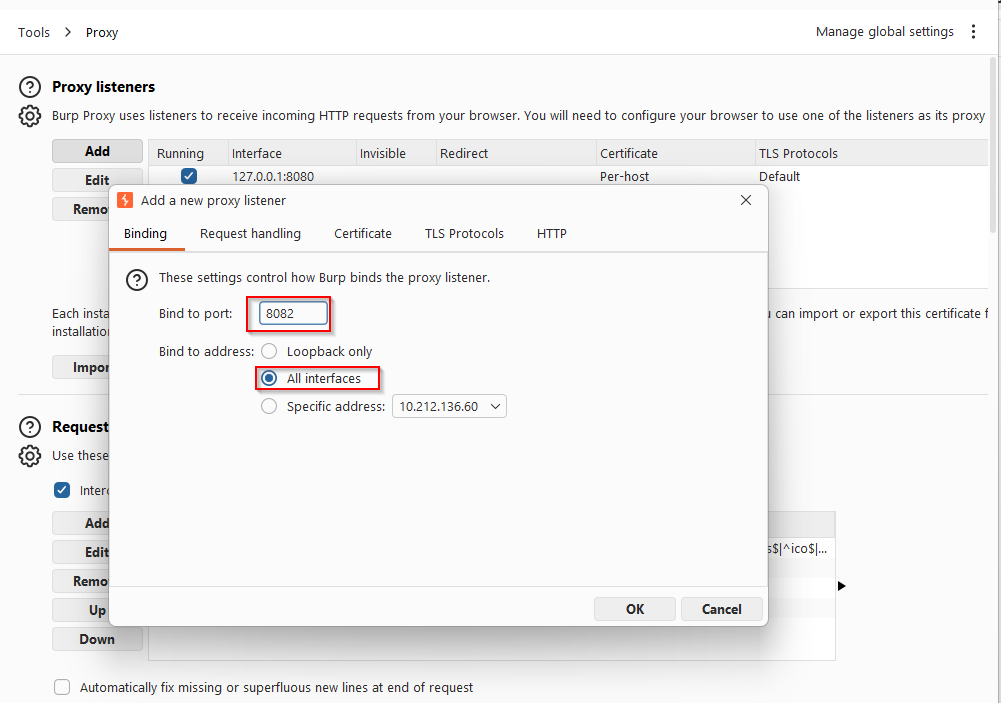Screen dimensions: 1001x703
Task: Sort by the Interface column header
Action: (x=292, y=153)
